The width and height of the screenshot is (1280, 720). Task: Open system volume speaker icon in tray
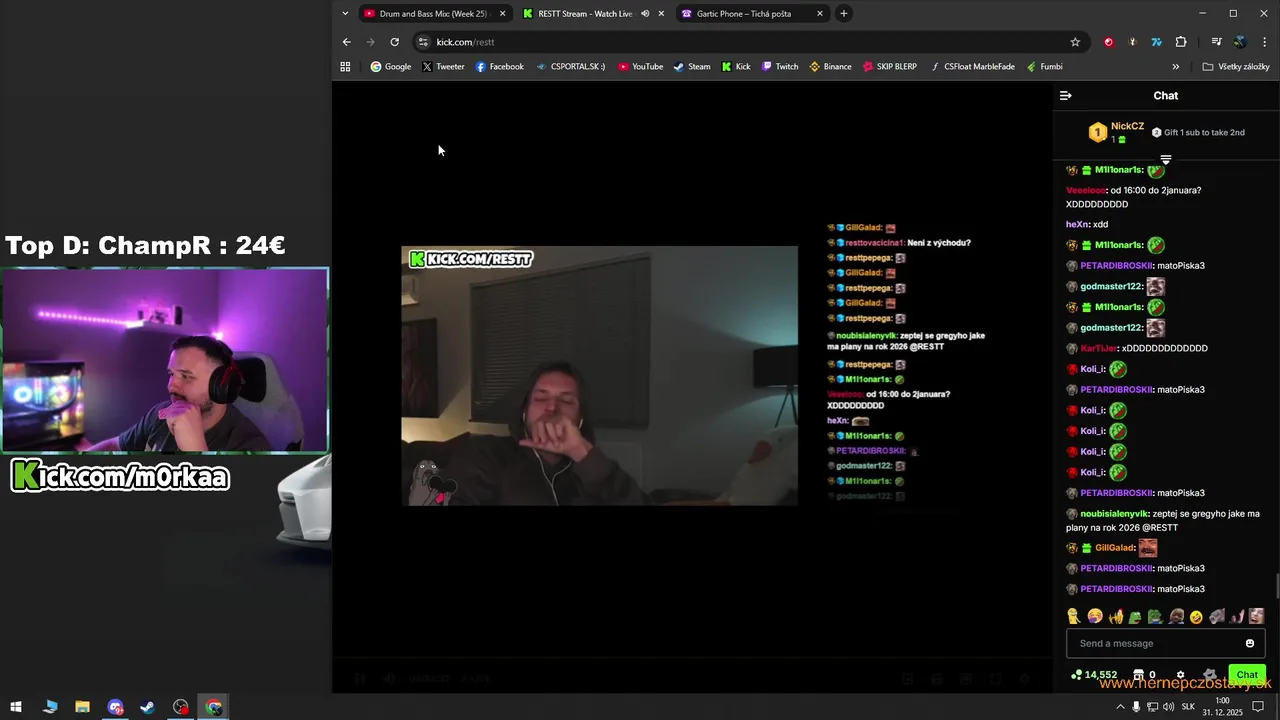point(1168,707)
